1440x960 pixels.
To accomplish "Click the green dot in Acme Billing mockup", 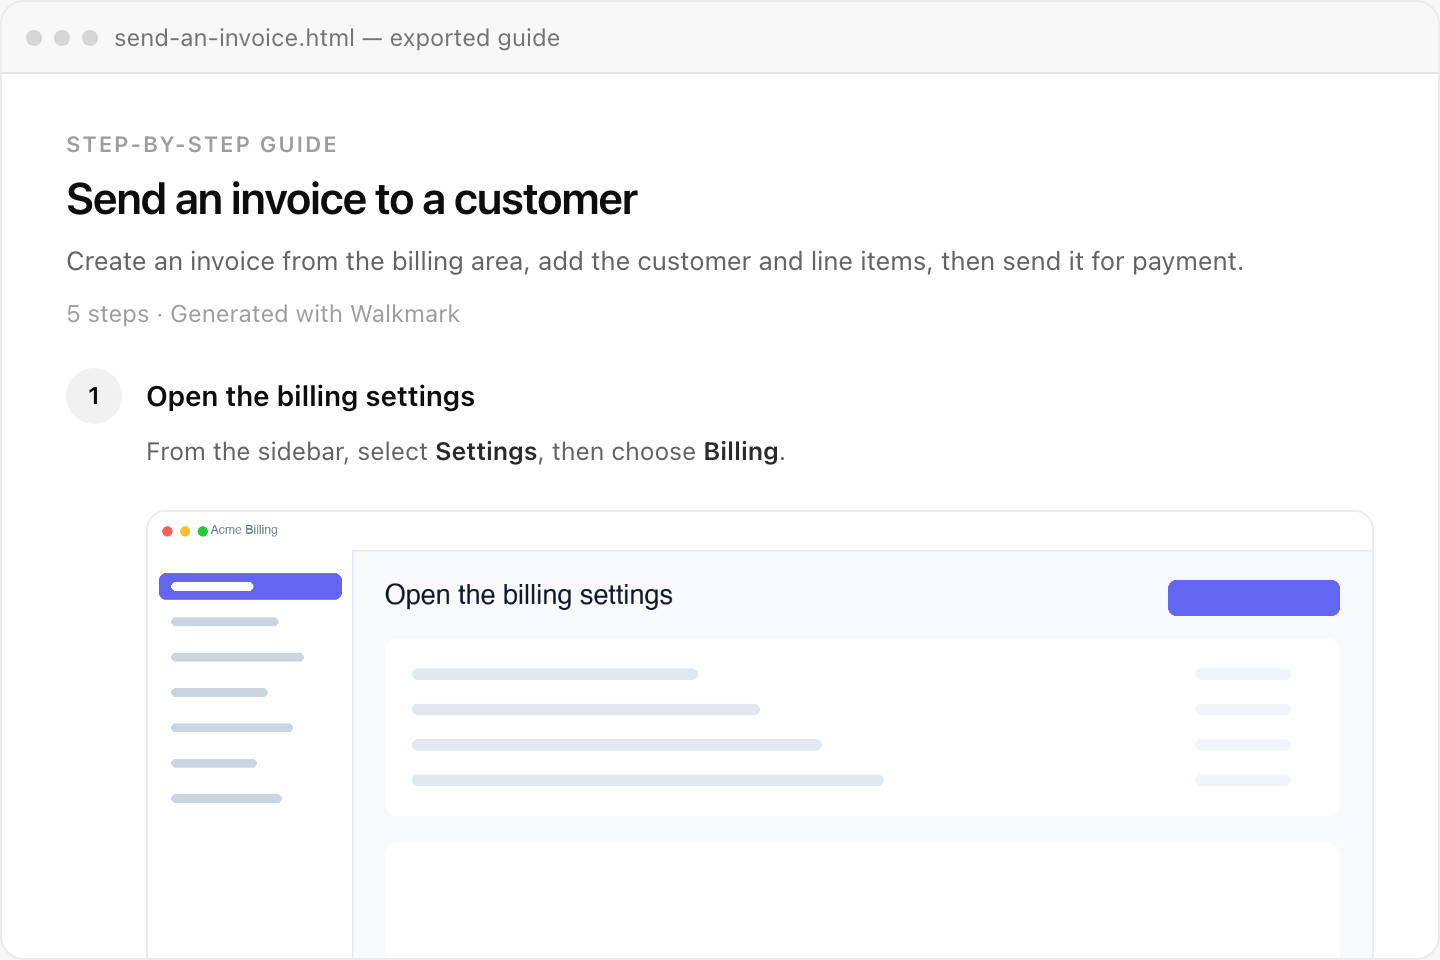I will [203, 531].
